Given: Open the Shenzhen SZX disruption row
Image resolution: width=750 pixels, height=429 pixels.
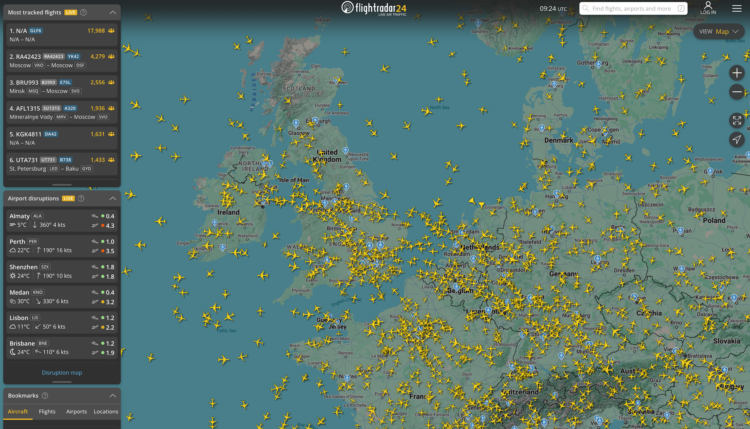Looking at the screenshot, I should click(62, 271).
